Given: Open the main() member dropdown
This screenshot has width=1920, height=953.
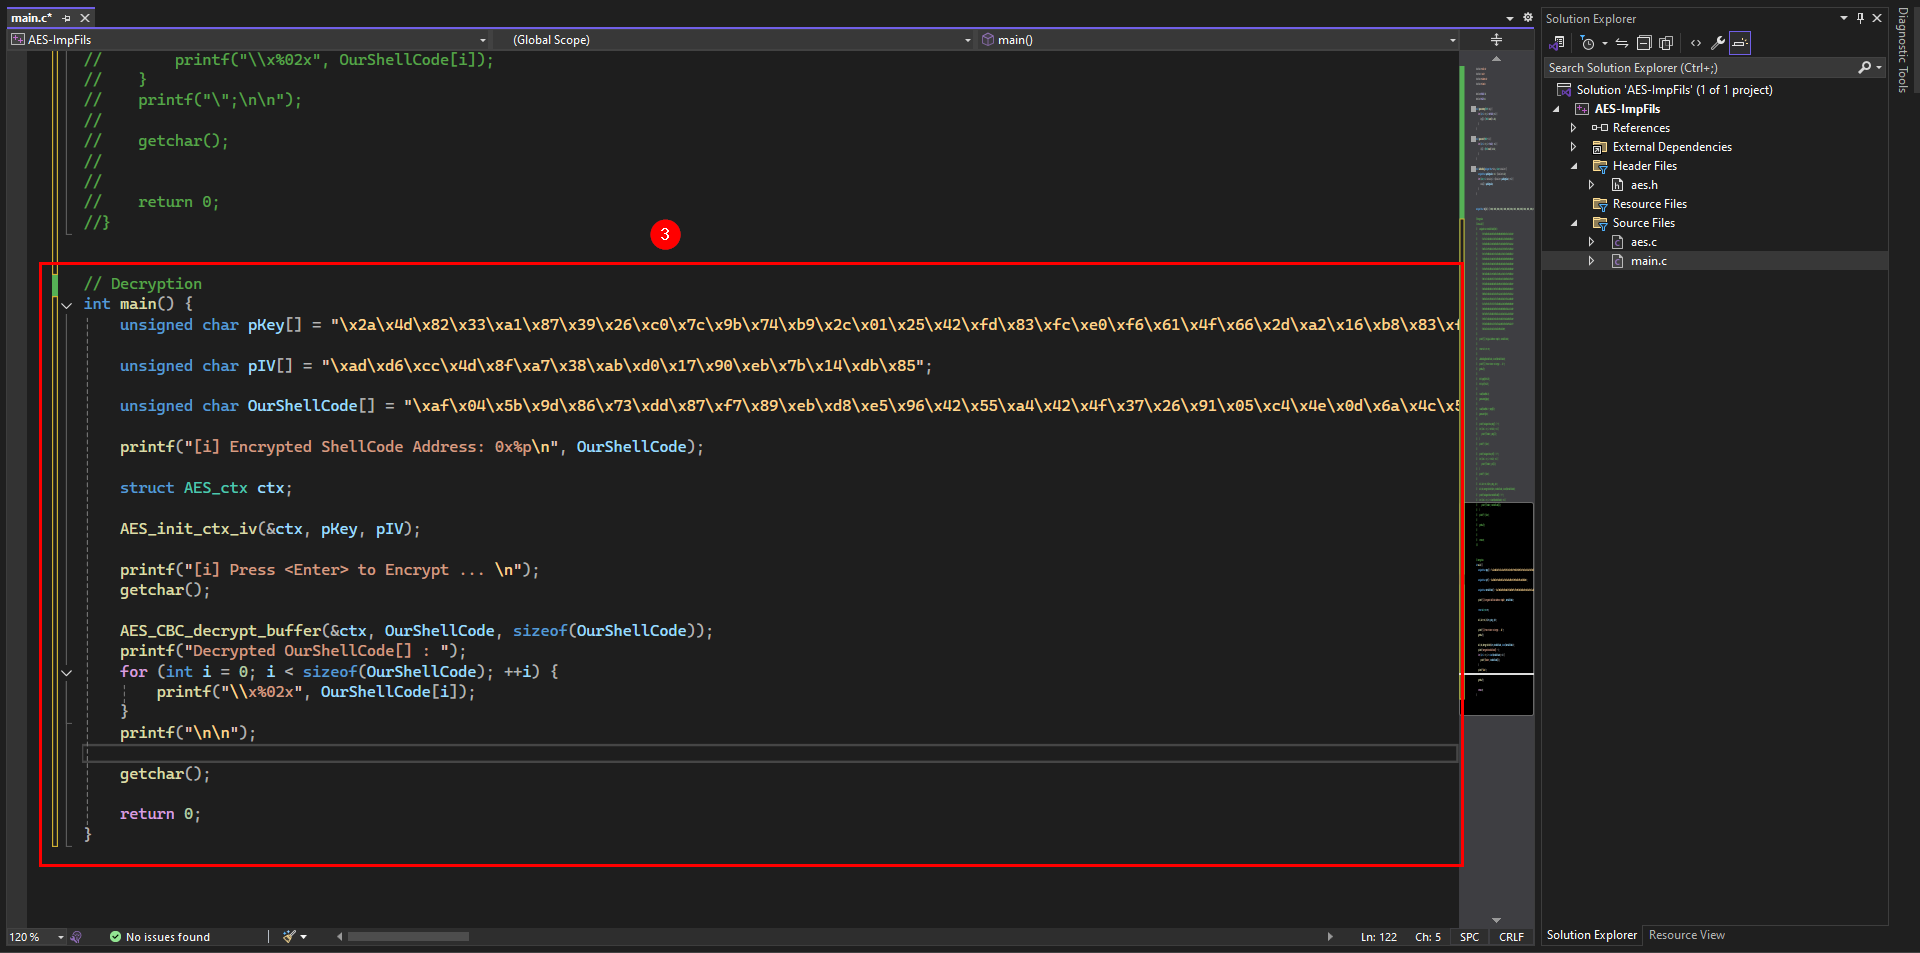Looking at the screenshot, I should pos(1453,40).
